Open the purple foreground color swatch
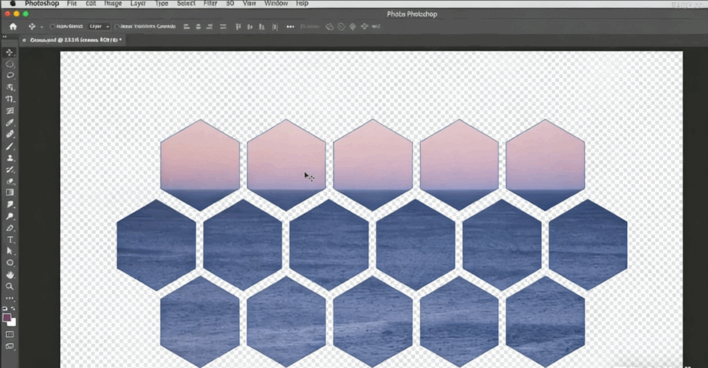 (x=7, y=317)
